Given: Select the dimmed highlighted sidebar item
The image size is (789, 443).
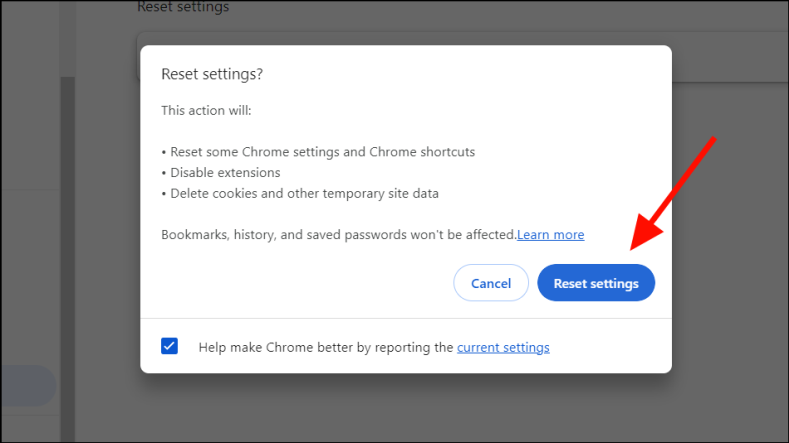Looking at the screenshot, I should pos(27,385).
